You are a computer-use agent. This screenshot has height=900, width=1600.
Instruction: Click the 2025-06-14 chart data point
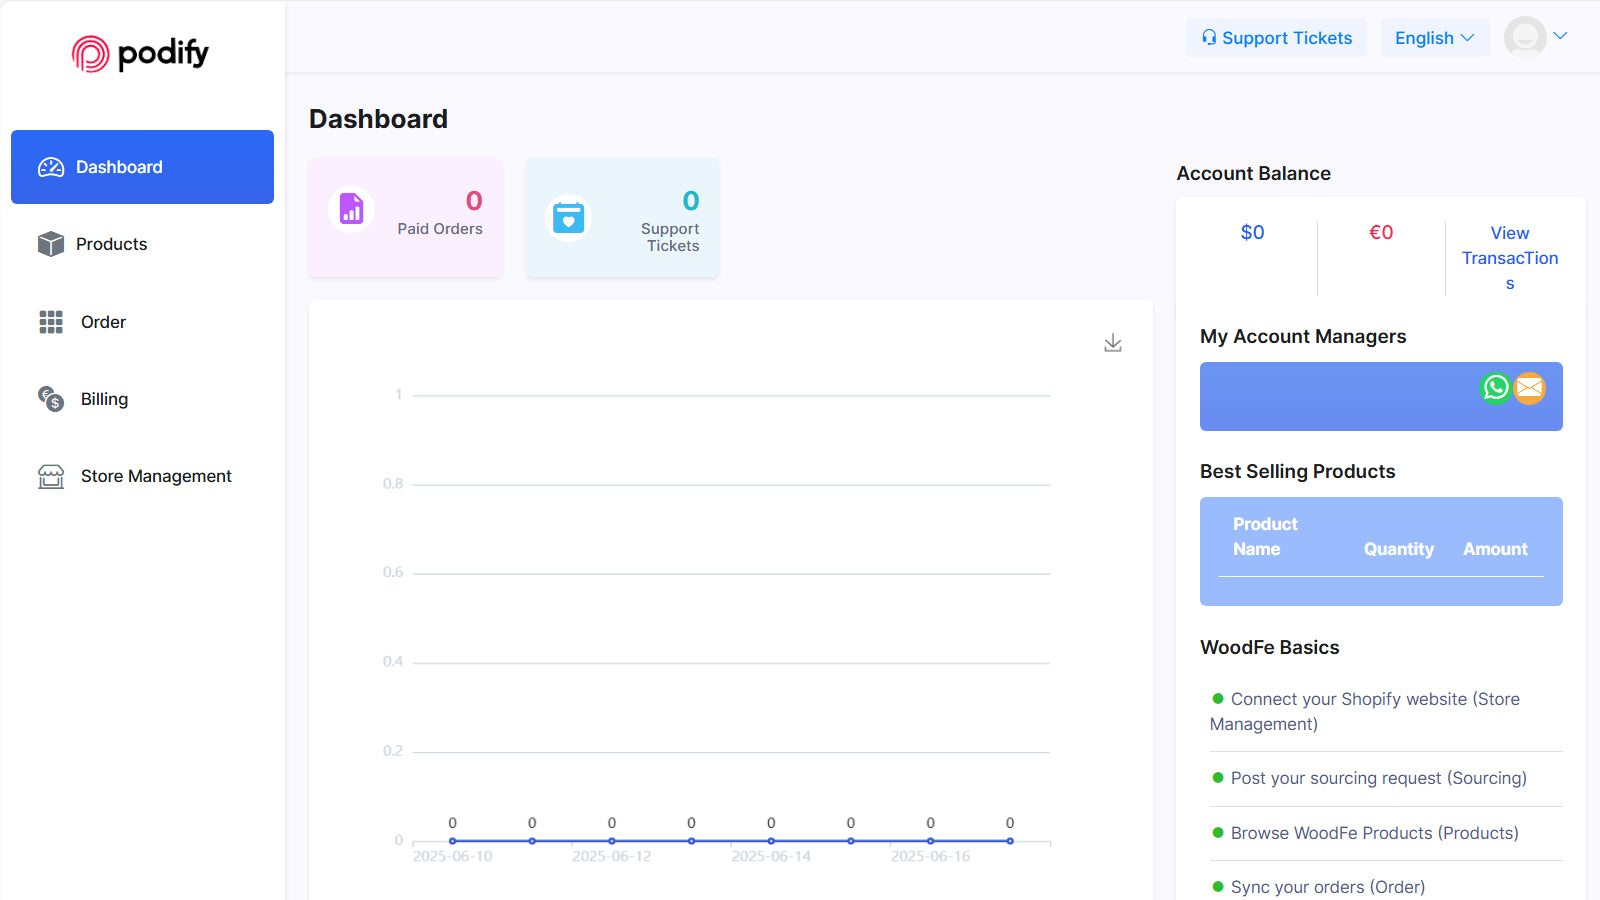coord(771,841)
